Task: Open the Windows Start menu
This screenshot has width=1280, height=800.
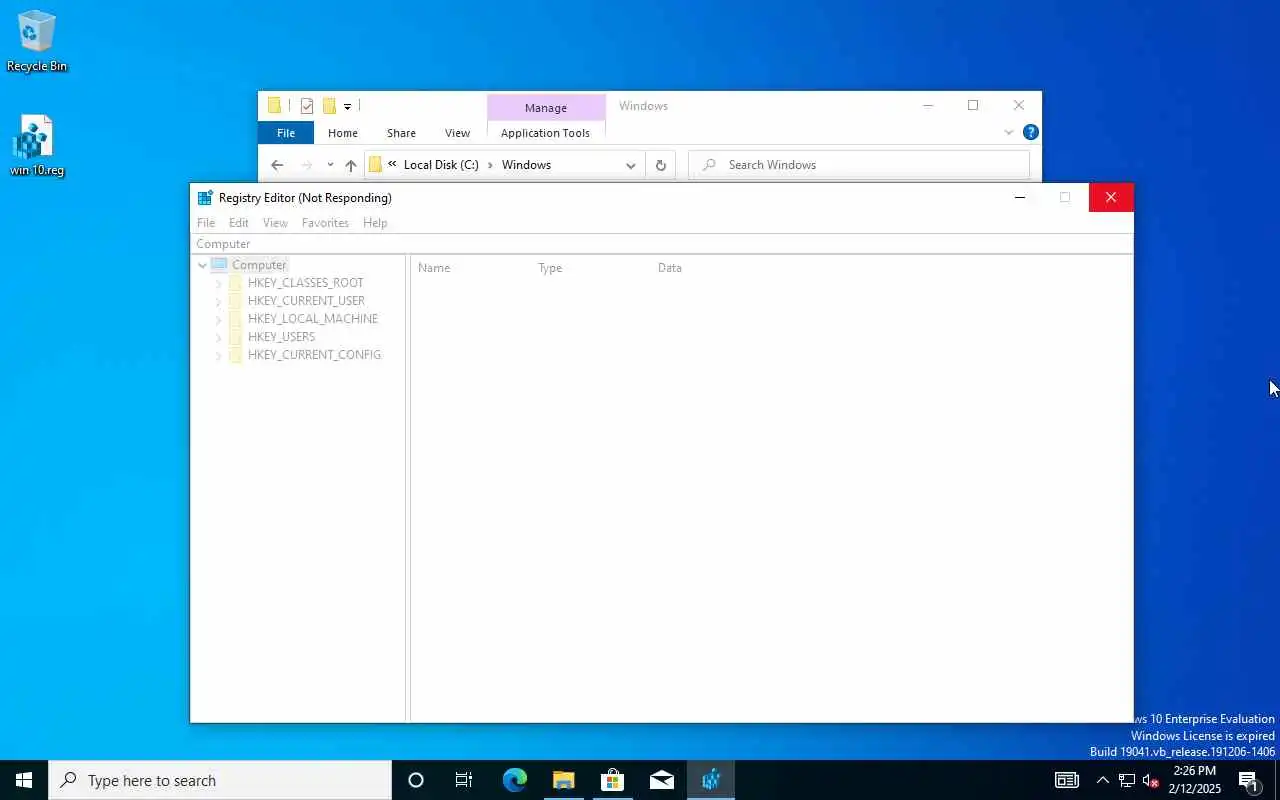Action: [x=24, y=780]
